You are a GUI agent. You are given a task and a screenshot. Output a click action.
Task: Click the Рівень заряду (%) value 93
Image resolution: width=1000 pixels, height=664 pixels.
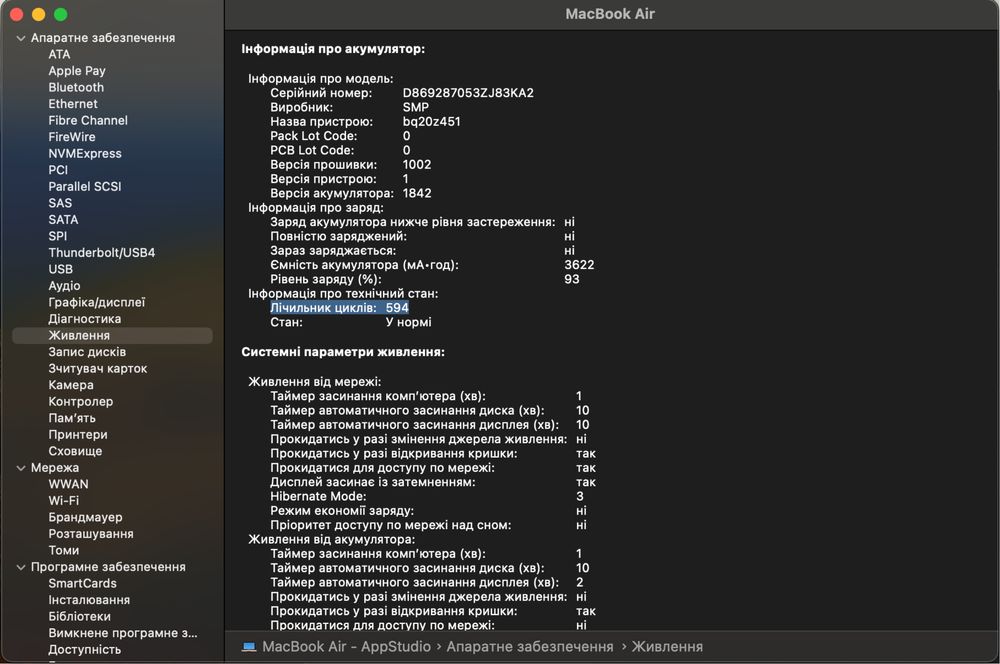point(571,279)
